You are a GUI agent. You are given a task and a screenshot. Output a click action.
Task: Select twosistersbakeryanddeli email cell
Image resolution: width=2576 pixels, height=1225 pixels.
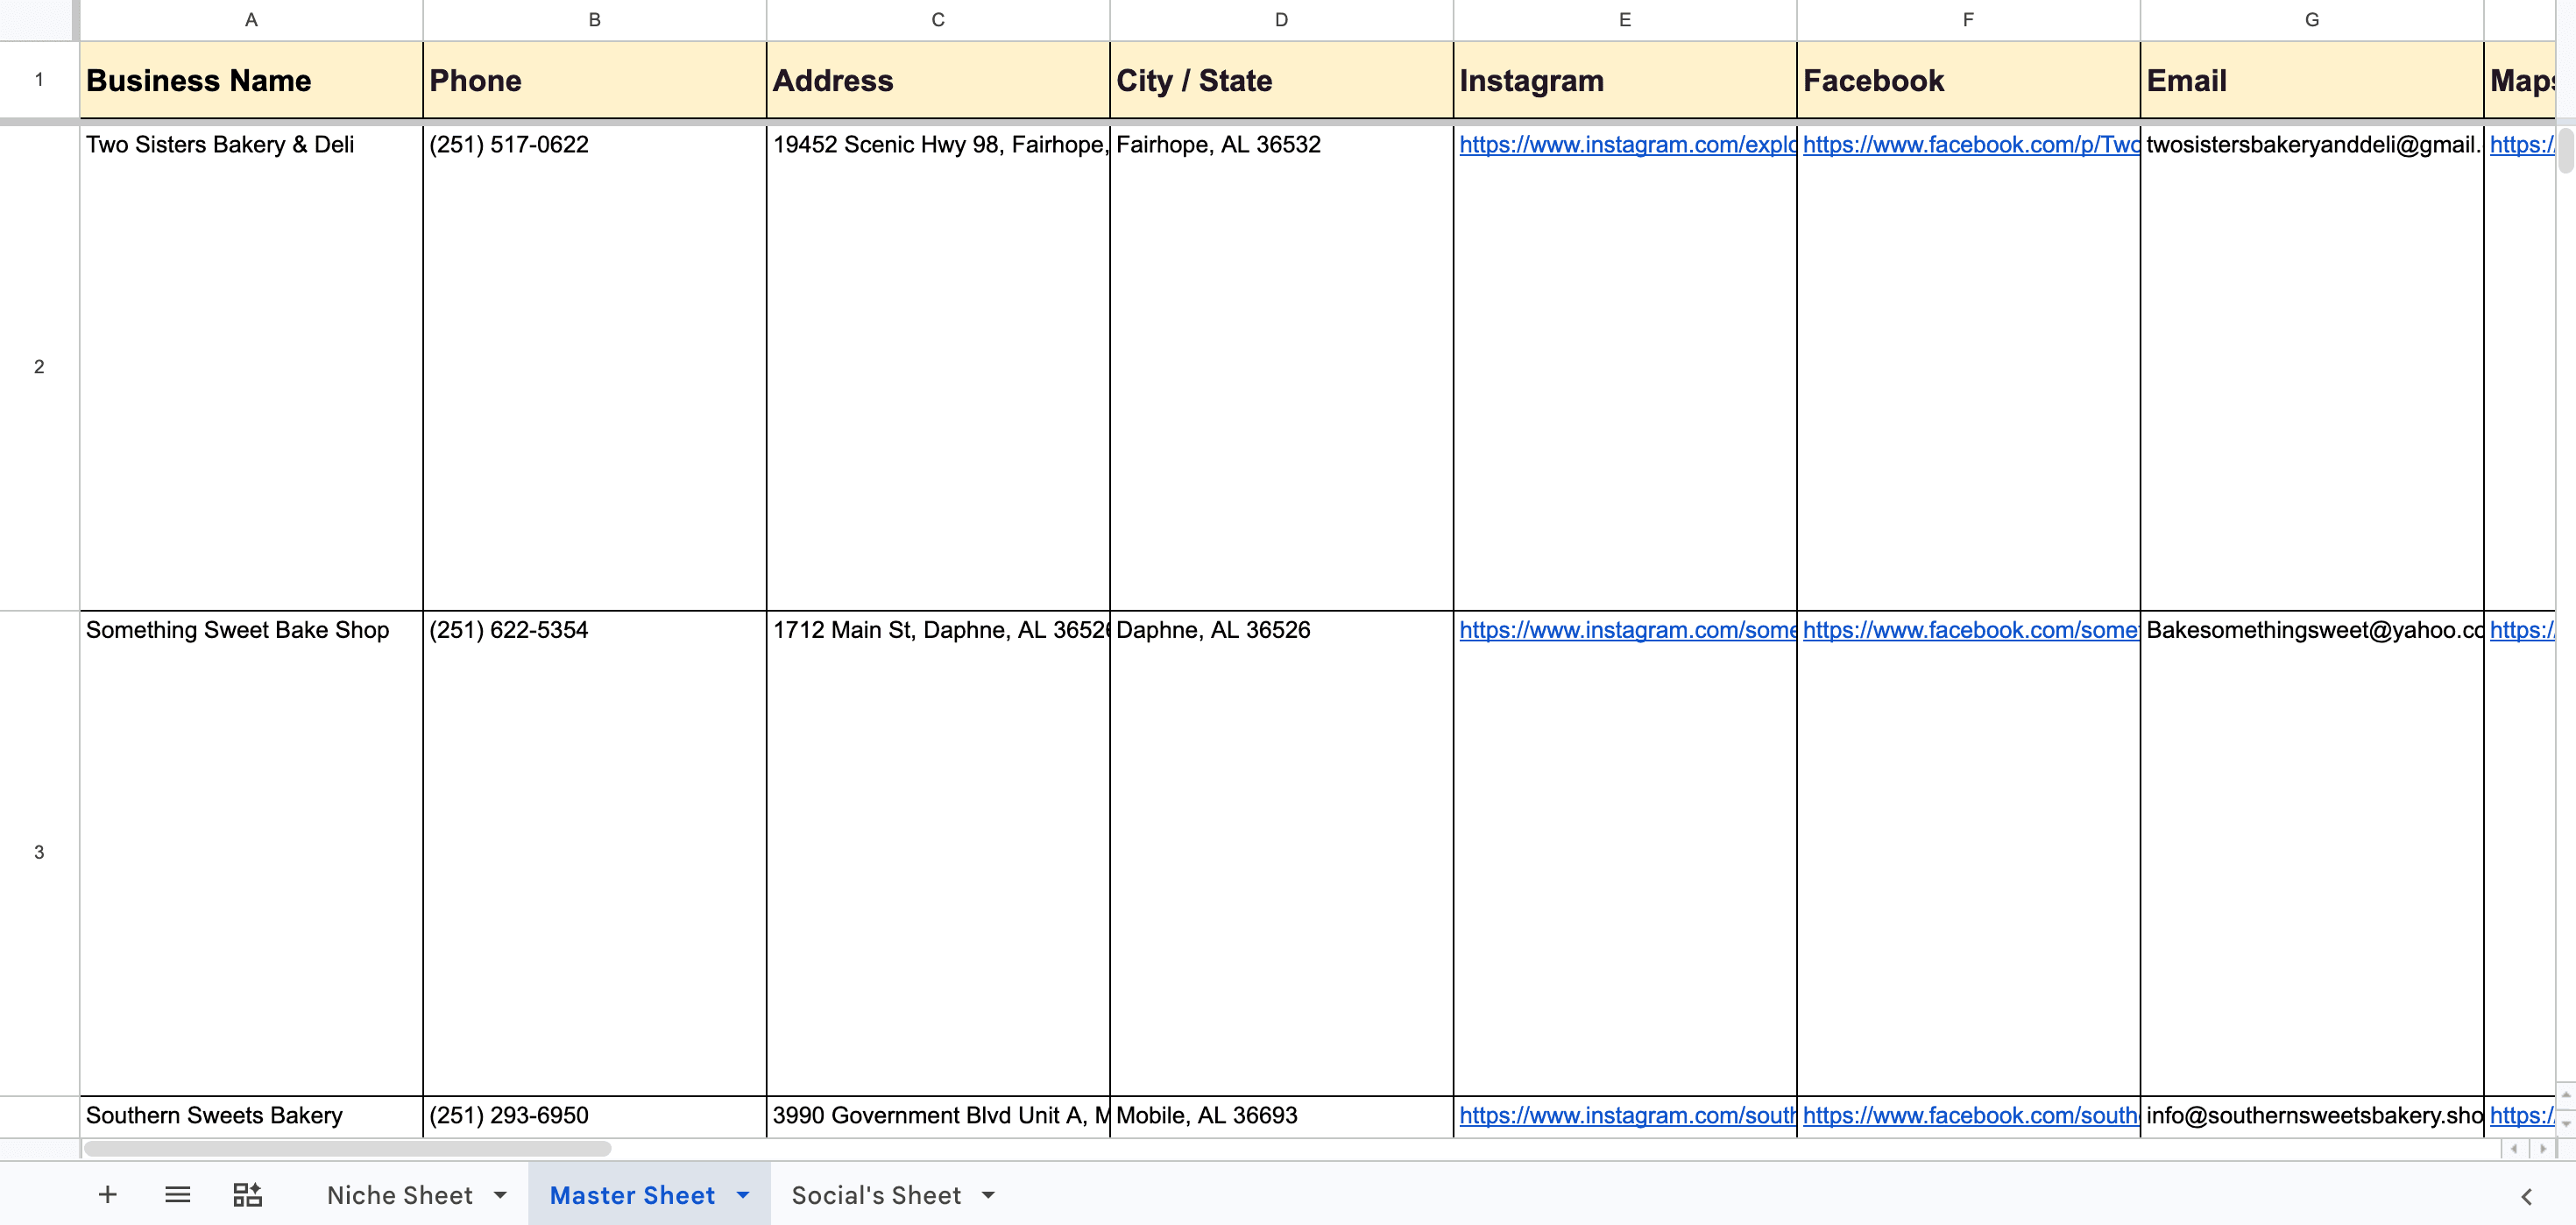(2312, 367)
